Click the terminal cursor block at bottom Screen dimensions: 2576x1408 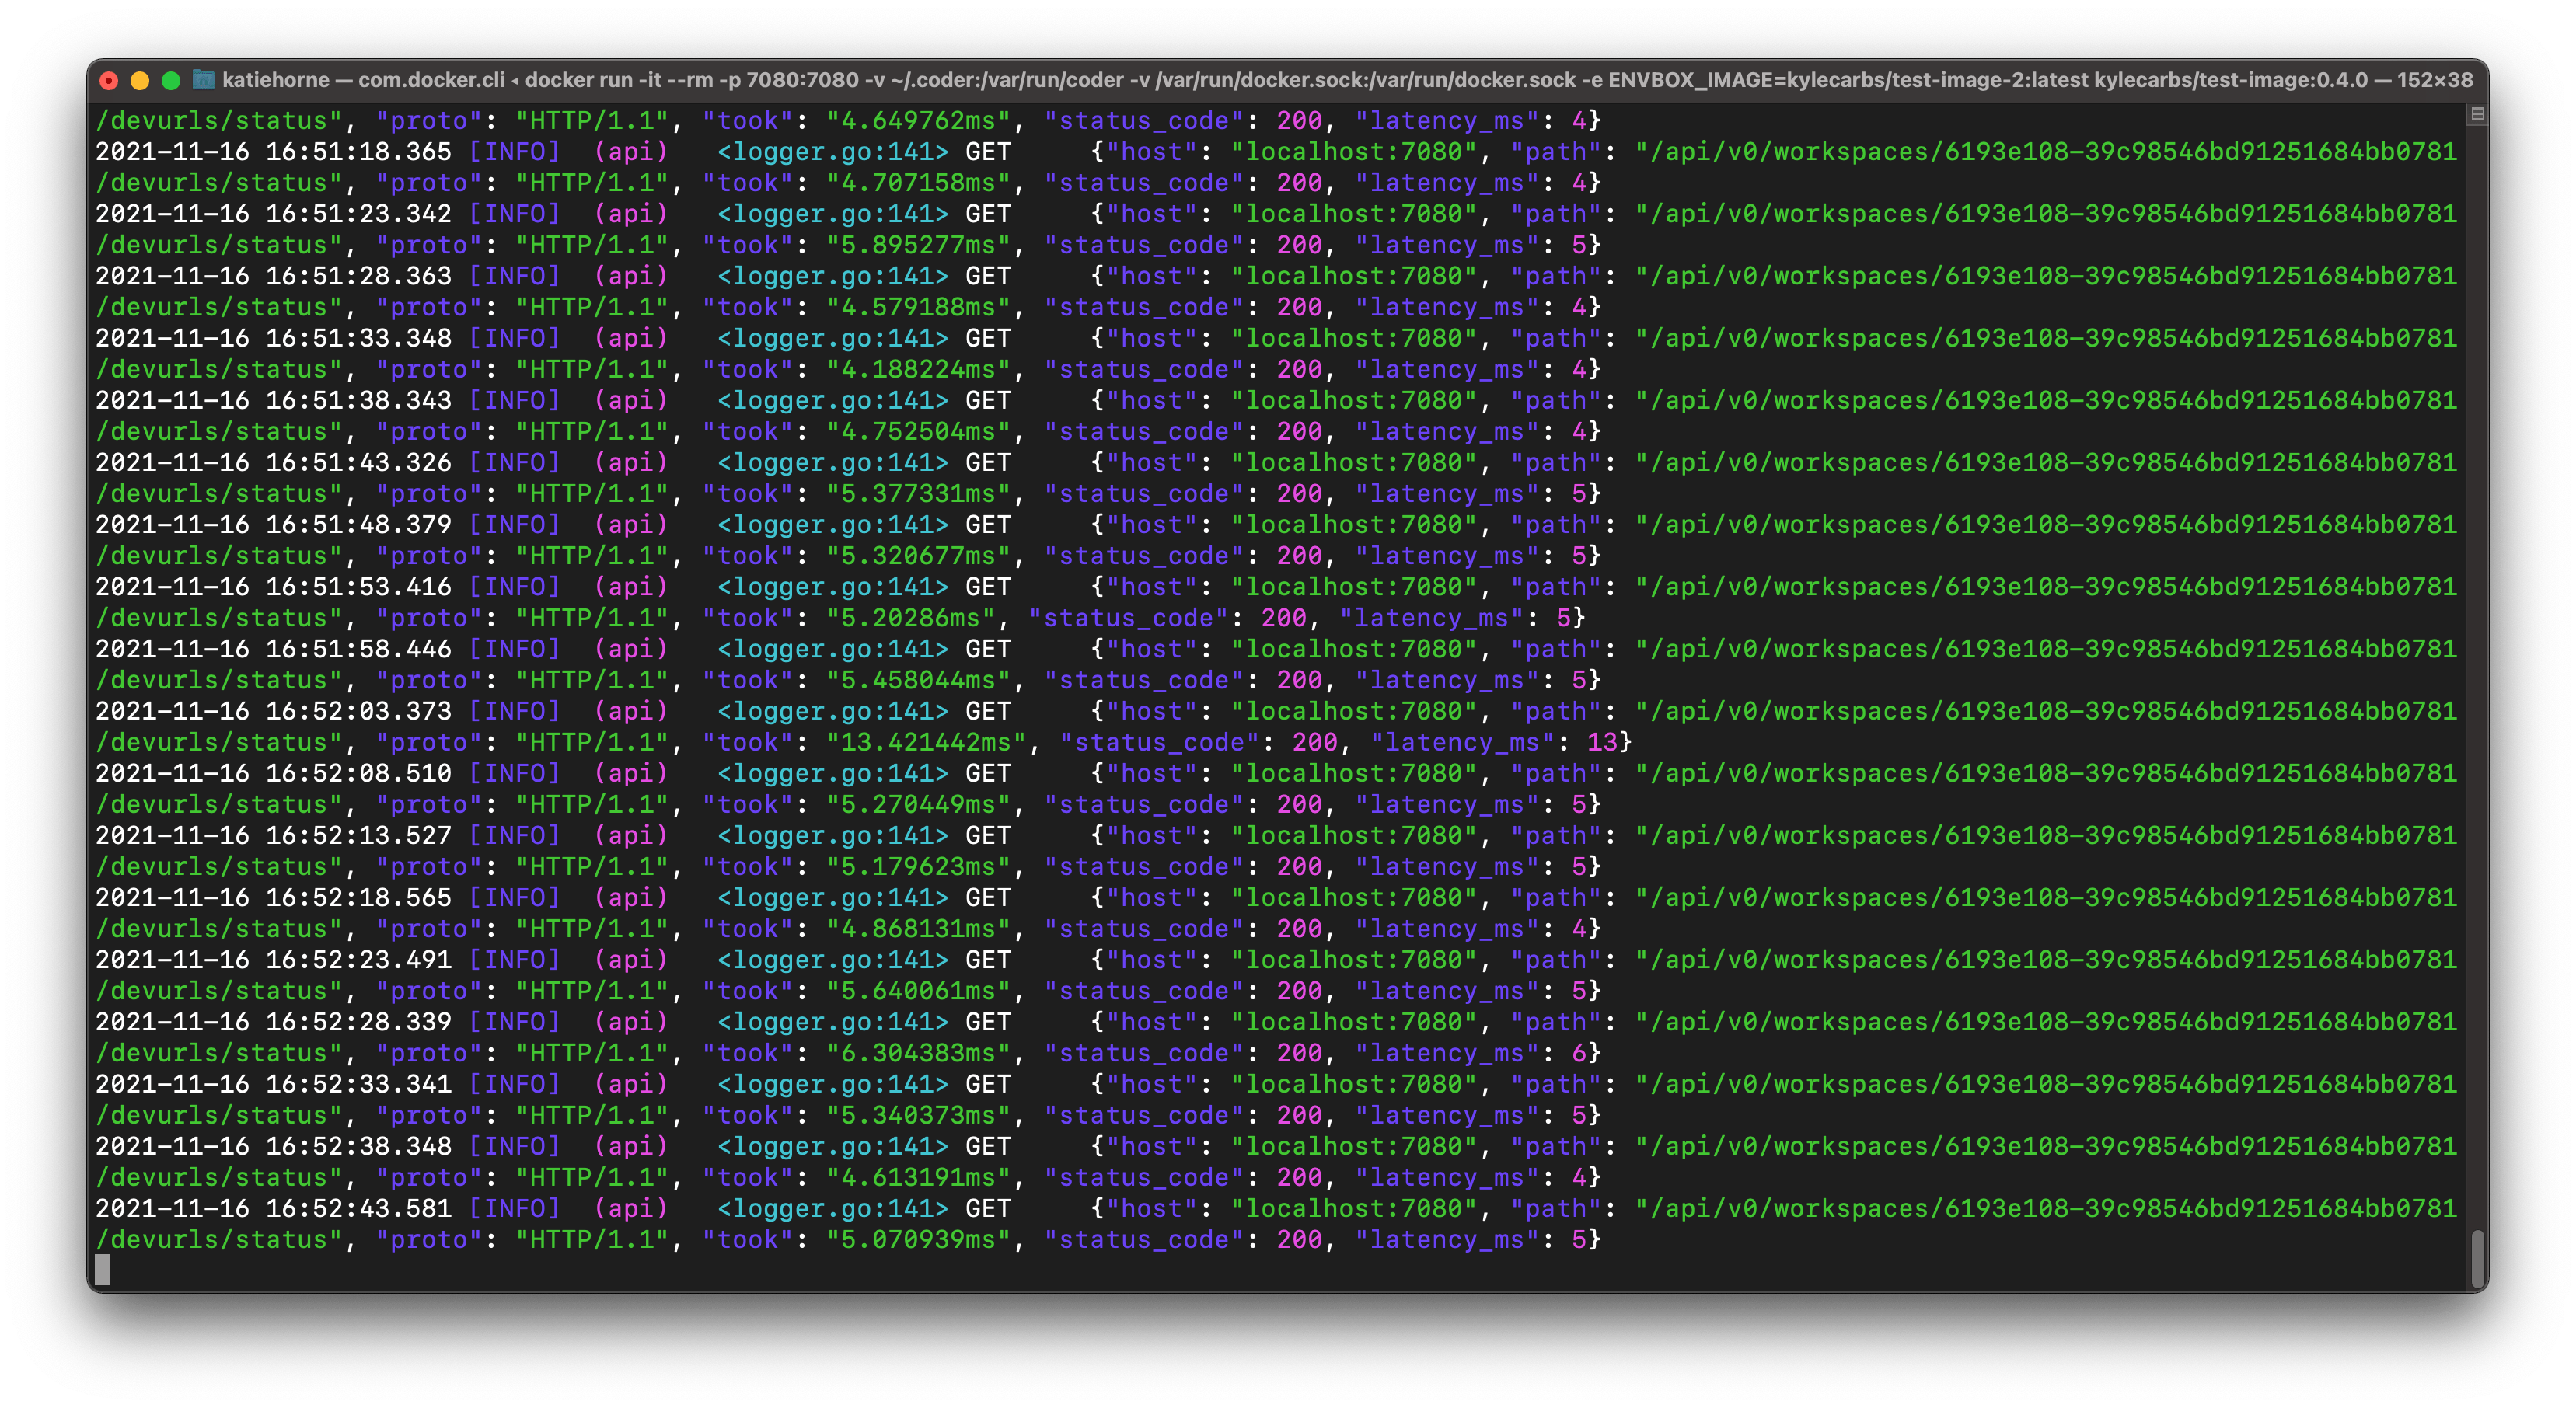pos(102,1269)
